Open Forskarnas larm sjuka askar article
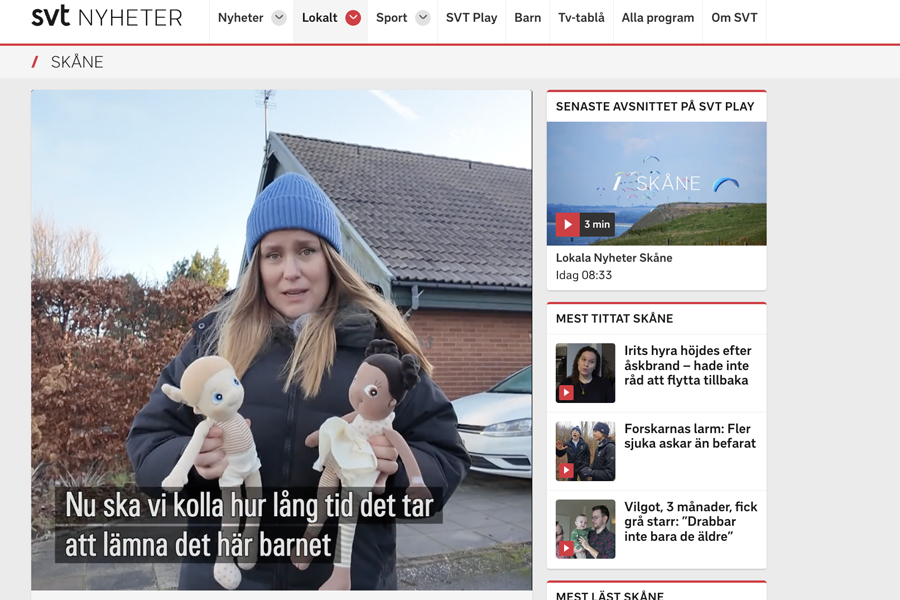Image resolution: width=900 pixels, height=600 pixels. [x=690, y=436]
